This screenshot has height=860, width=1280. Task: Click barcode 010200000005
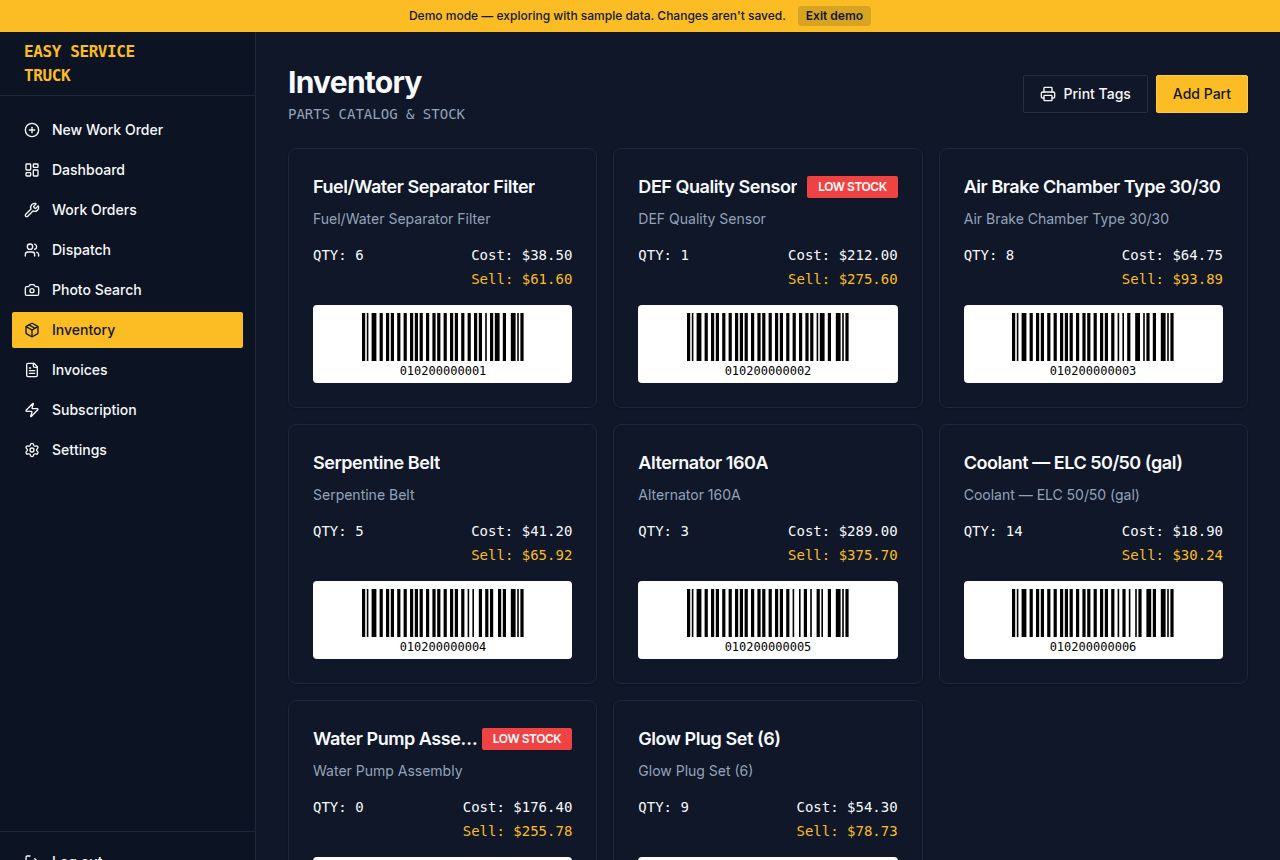click(x=768, y=620)
